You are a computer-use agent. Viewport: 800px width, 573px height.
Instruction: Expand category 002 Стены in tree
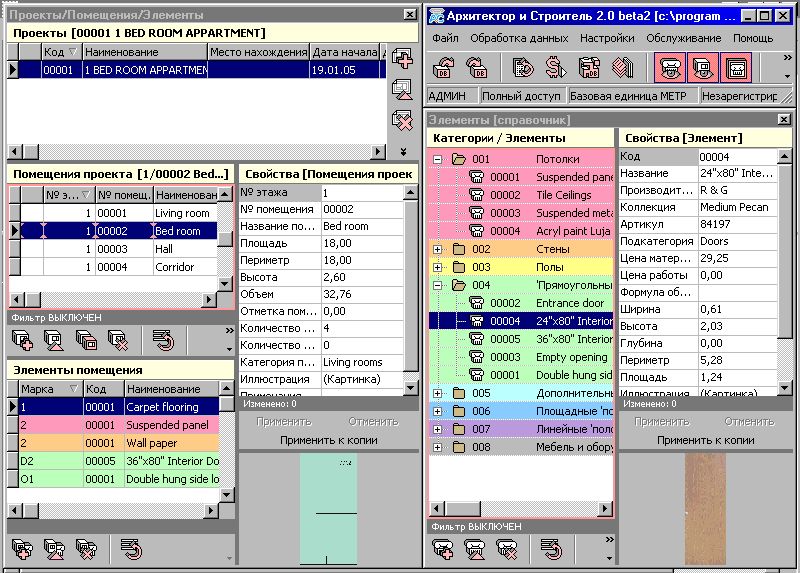coord(437,249)
